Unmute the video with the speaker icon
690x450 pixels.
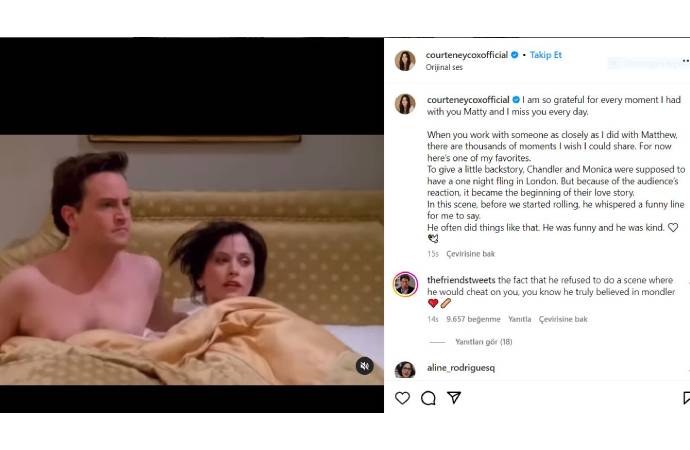tap(364, 366)
